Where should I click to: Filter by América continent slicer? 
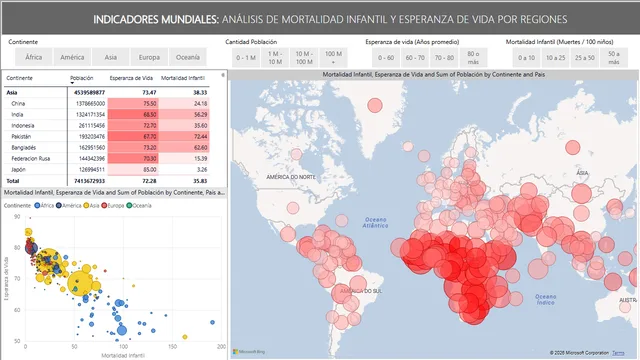coord(72,57)
